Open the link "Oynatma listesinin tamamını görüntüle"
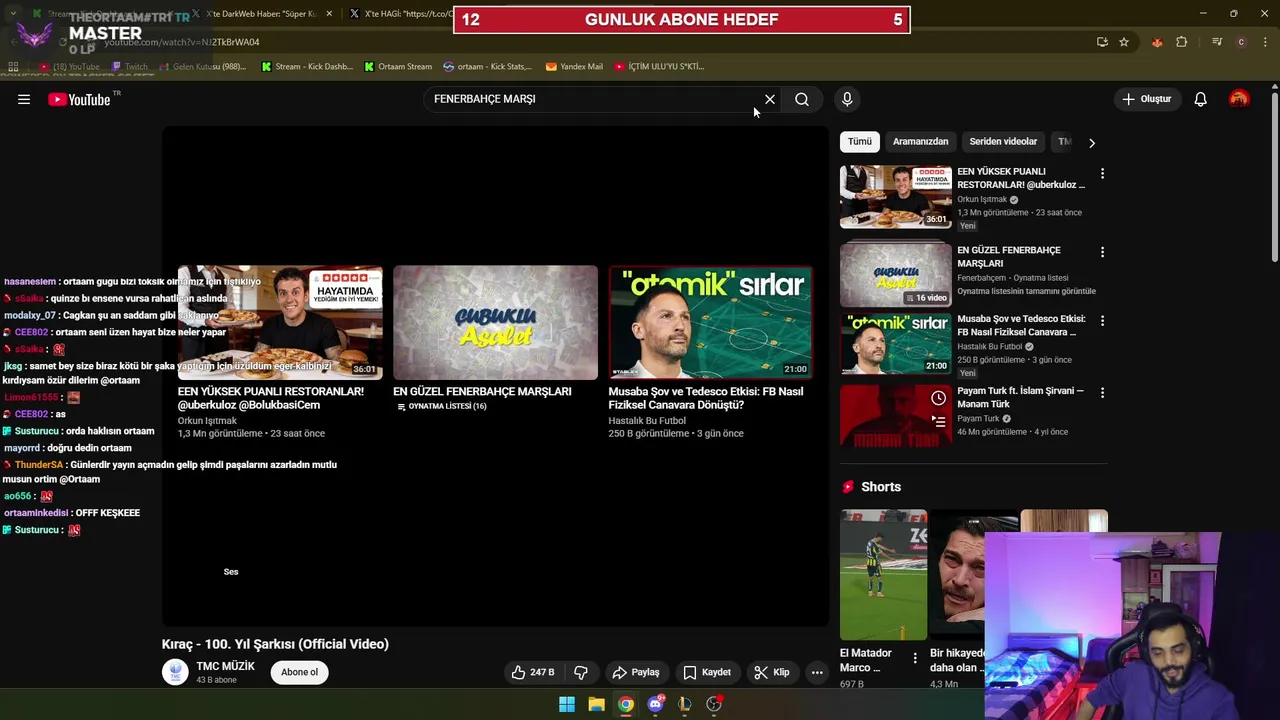The width and height of the screenshot is (1280, 720). click(x=1026, y=291)
